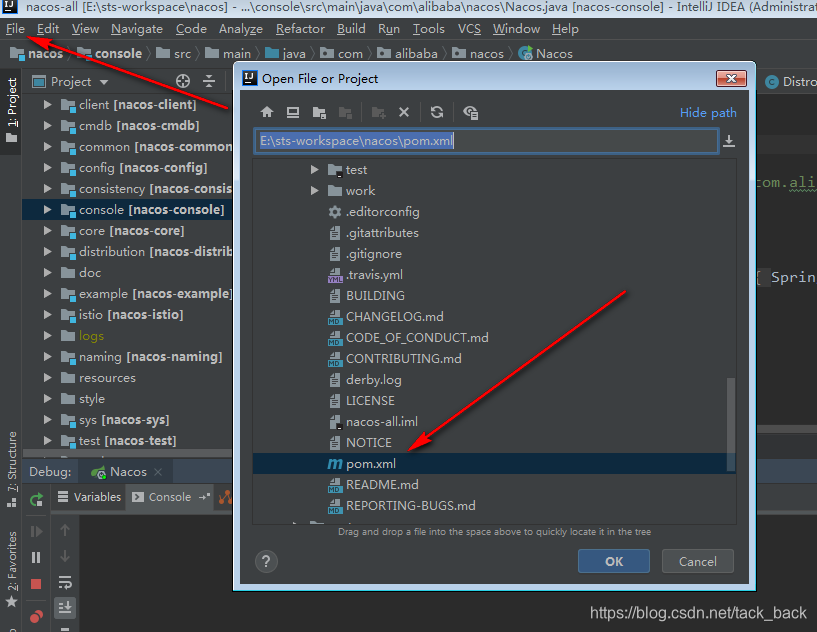Jump to project directory icon in dialog
The image size is (817, 632).
pyautogui.click(x=319, y=112)
